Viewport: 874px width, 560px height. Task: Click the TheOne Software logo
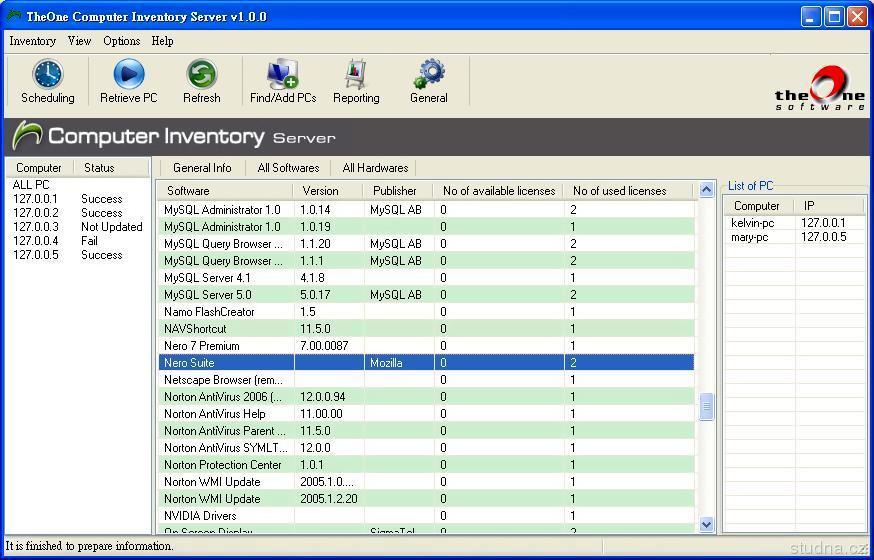pyautogui.click(x=820, y=89)
